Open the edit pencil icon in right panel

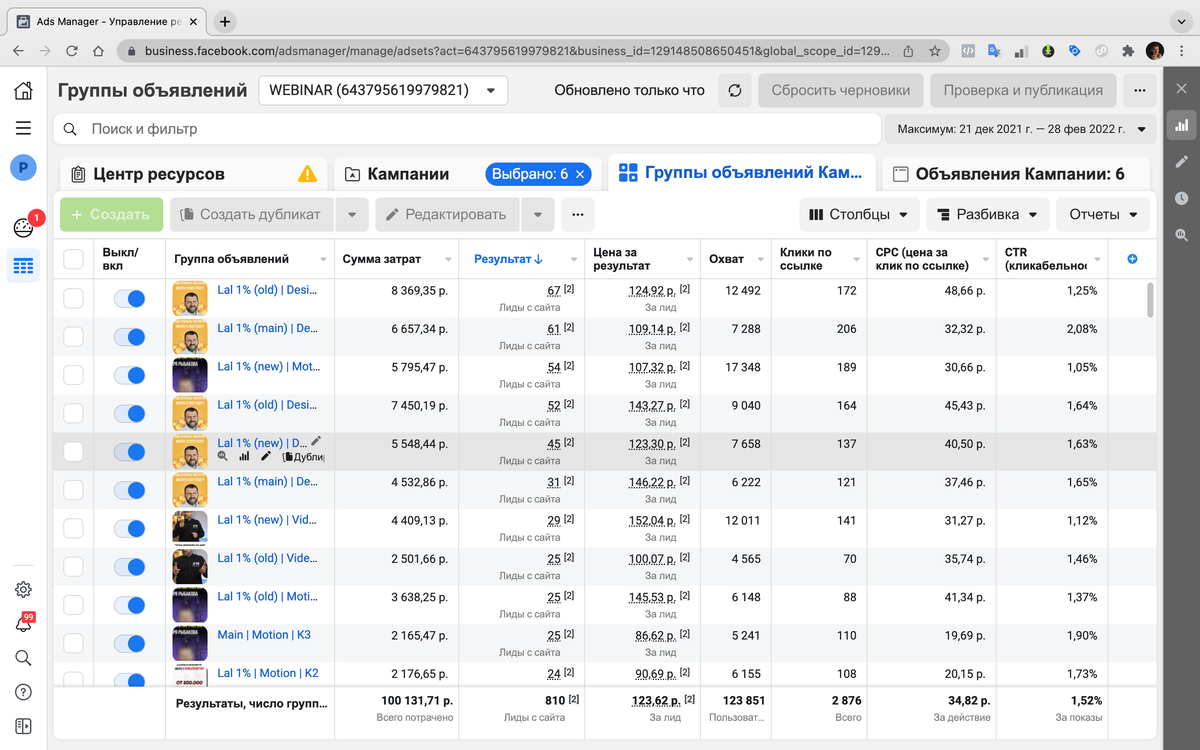click(x=1182, y=162)
